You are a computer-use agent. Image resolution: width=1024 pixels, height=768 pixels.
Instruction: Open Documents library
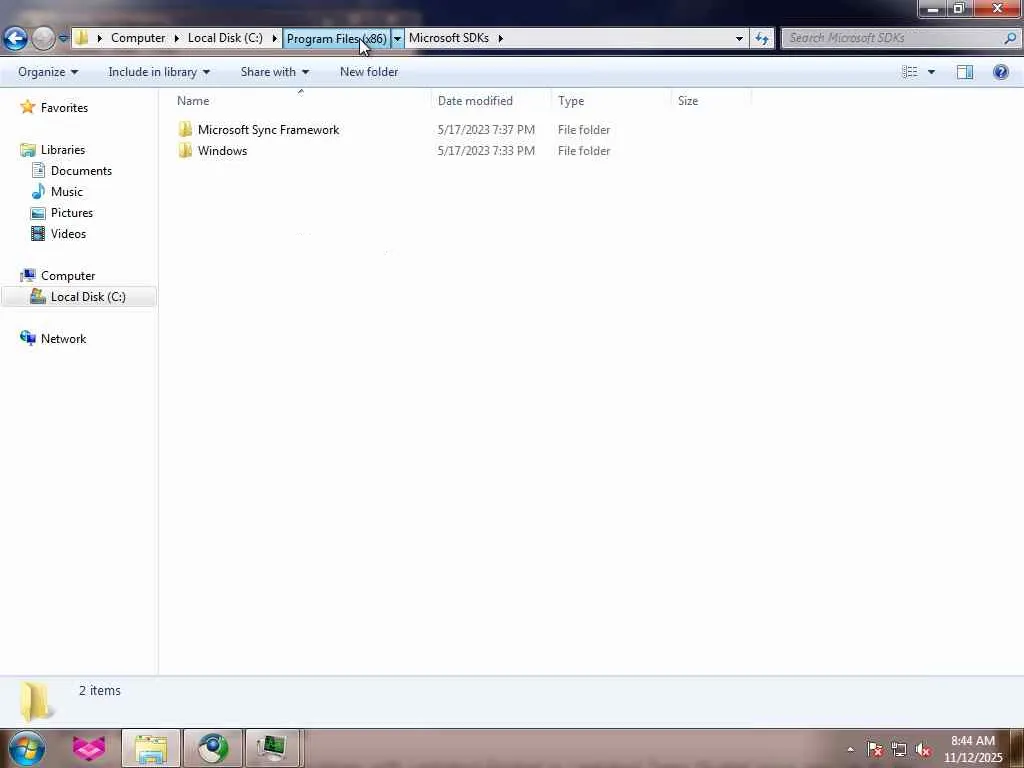pyautogui.click(x=81, y=170)
